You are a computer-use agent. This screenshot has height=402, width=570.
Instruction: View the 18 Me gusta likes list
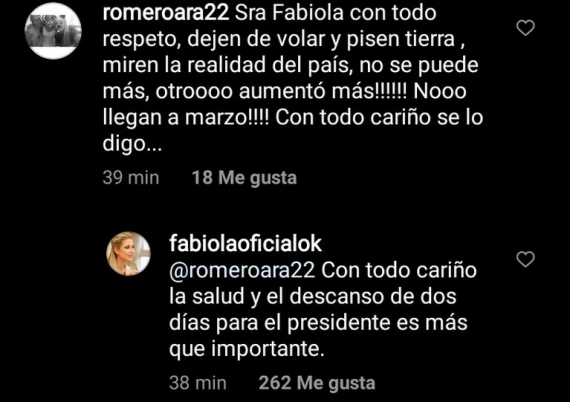coord(244,178)
